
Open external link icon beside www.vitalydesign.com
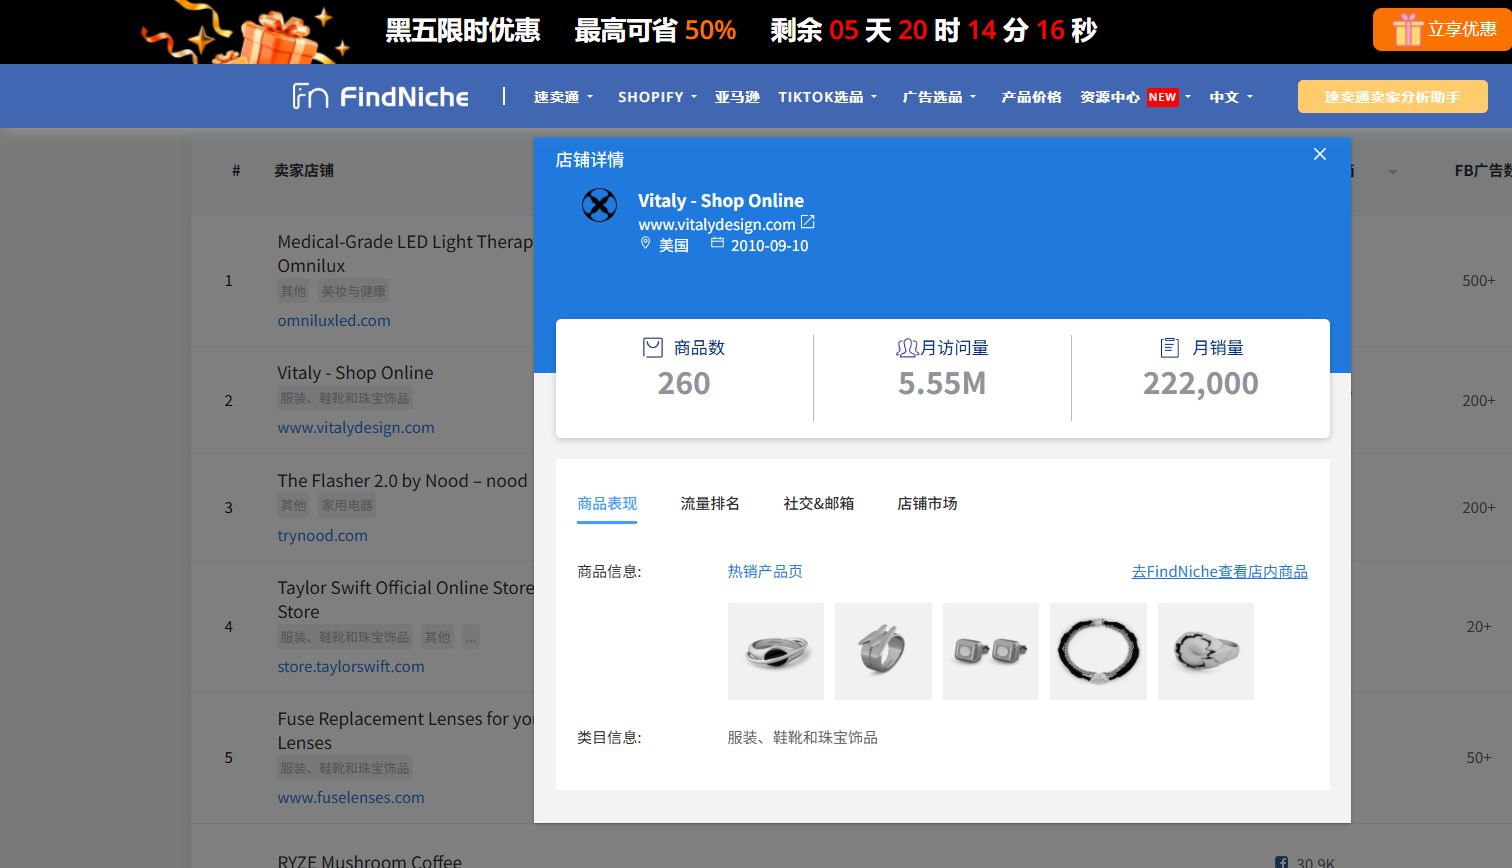(x=808, y=222)
